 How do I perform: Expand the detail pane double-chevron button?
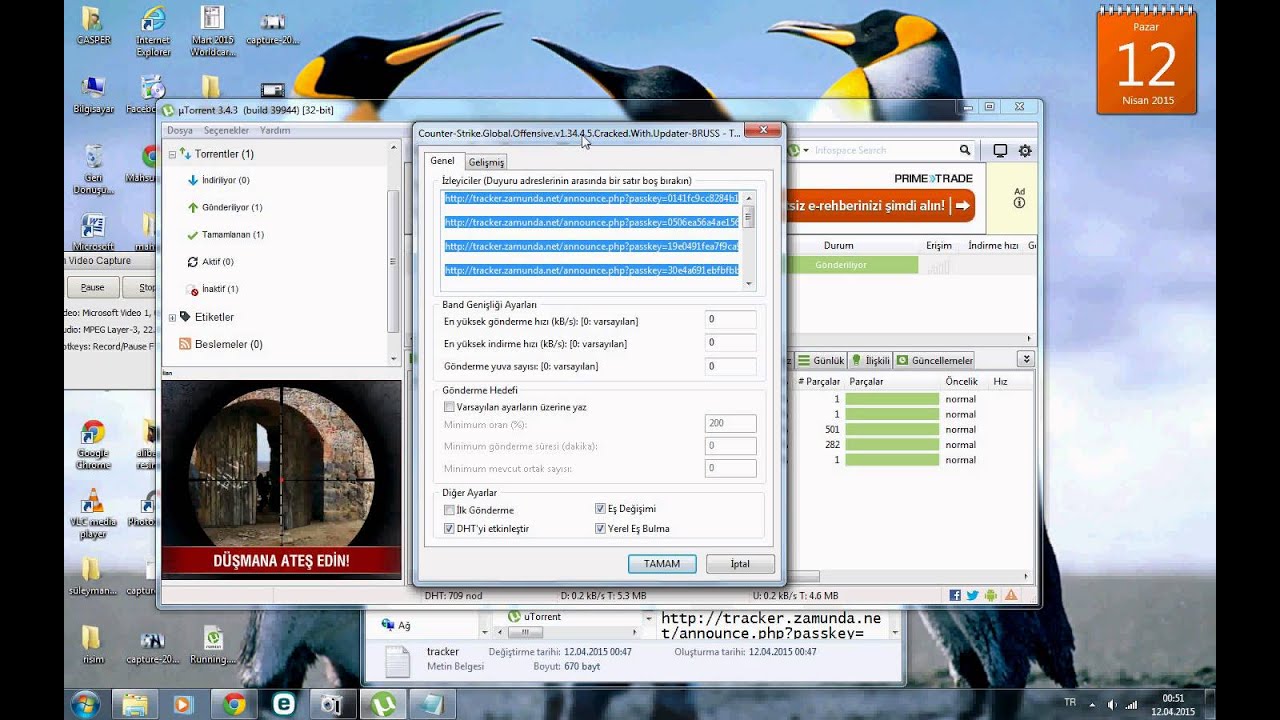(1025, 359)
